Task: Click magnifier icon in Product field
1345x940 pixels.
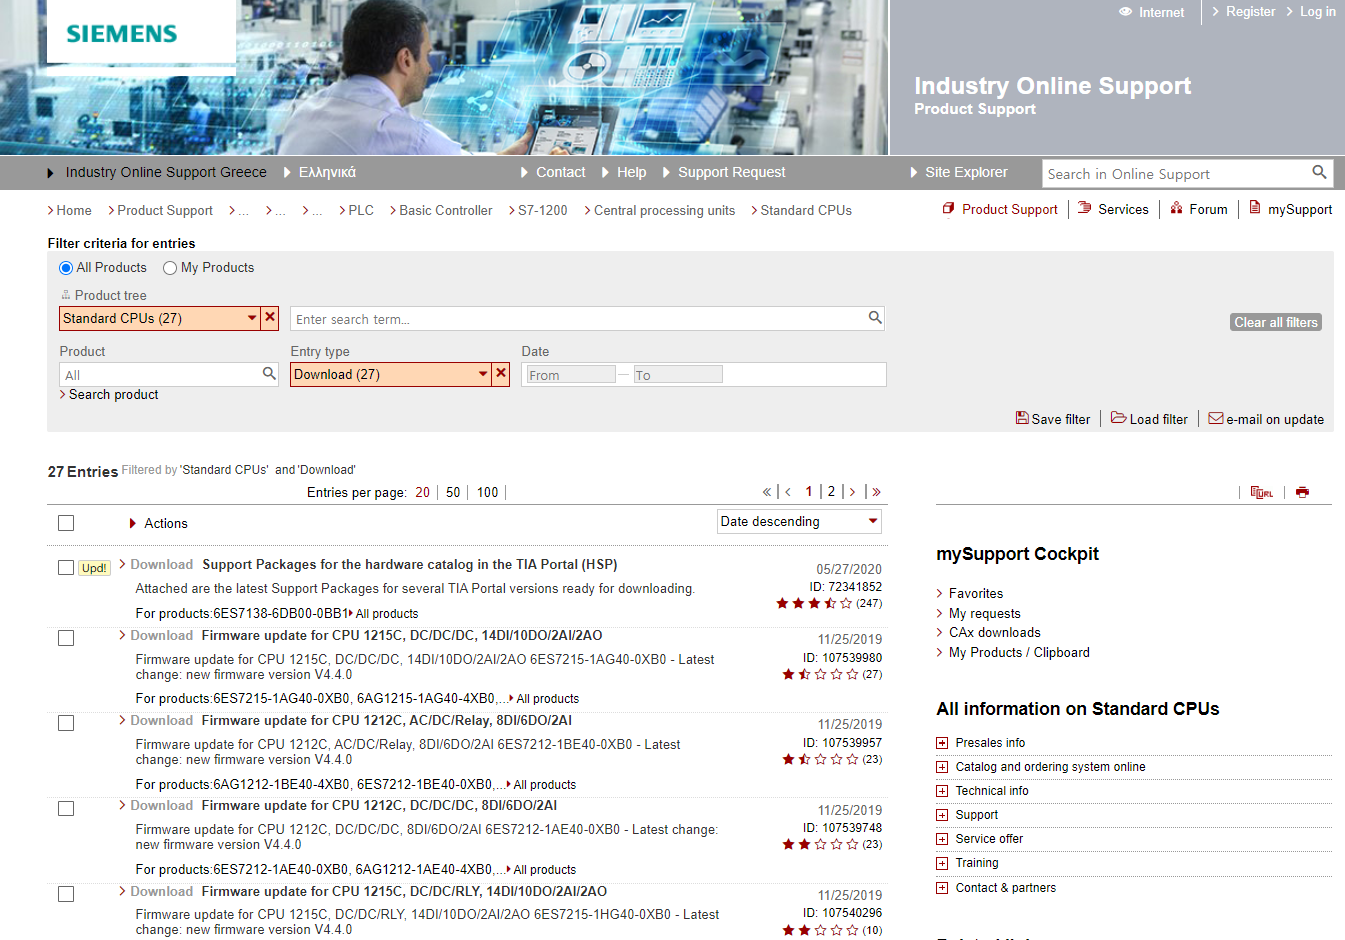Action: [x=269, y=373]
